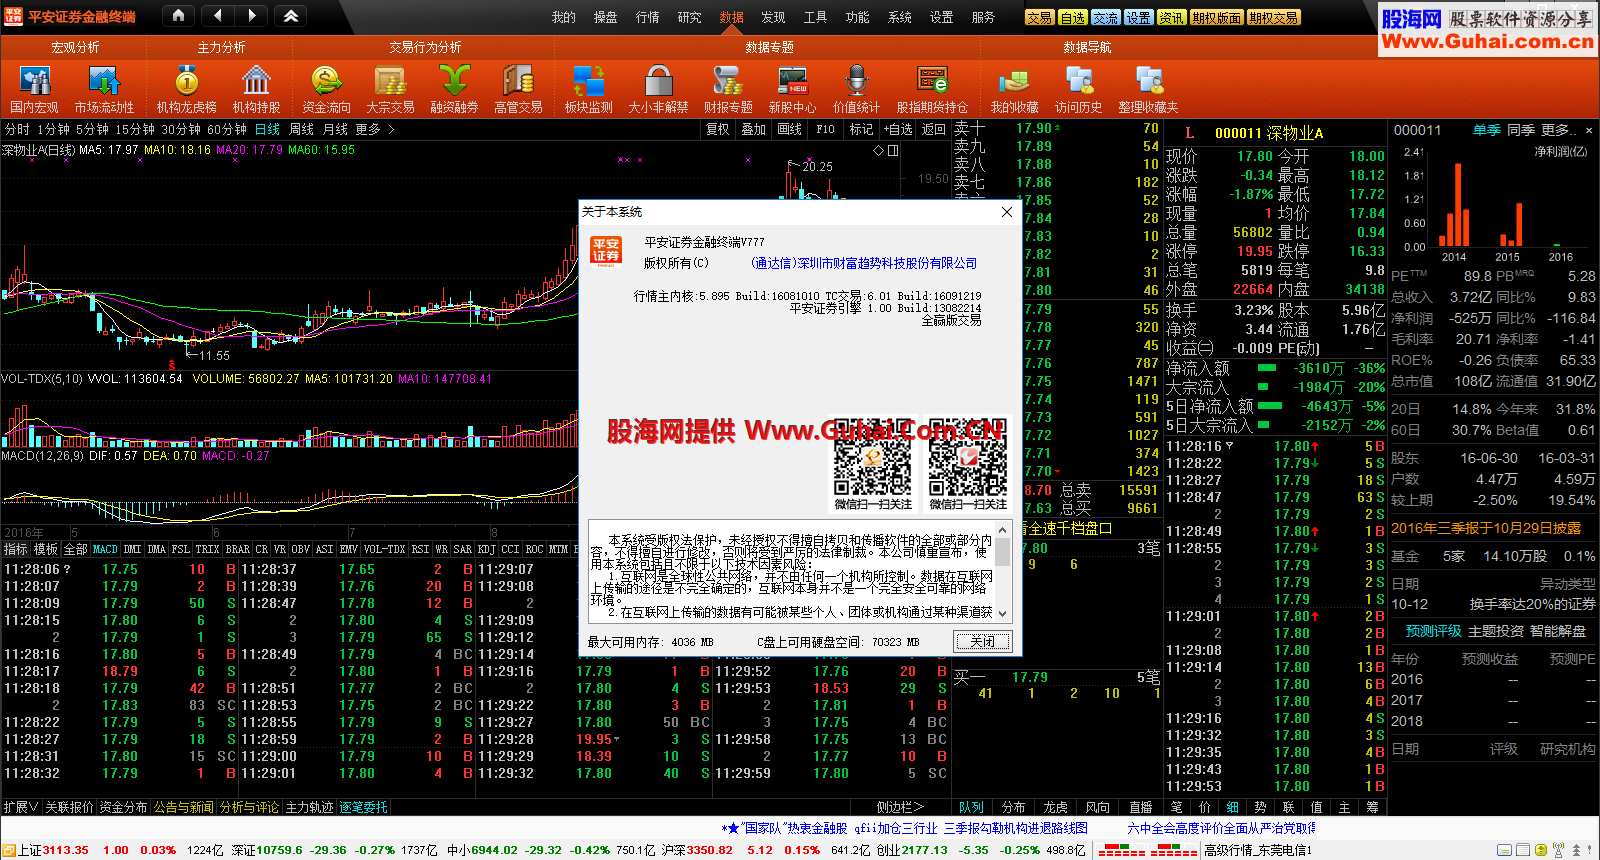Switch to the 资金分布 bottom tab
The image size is (1600, 860).
[x=123, y=807]
